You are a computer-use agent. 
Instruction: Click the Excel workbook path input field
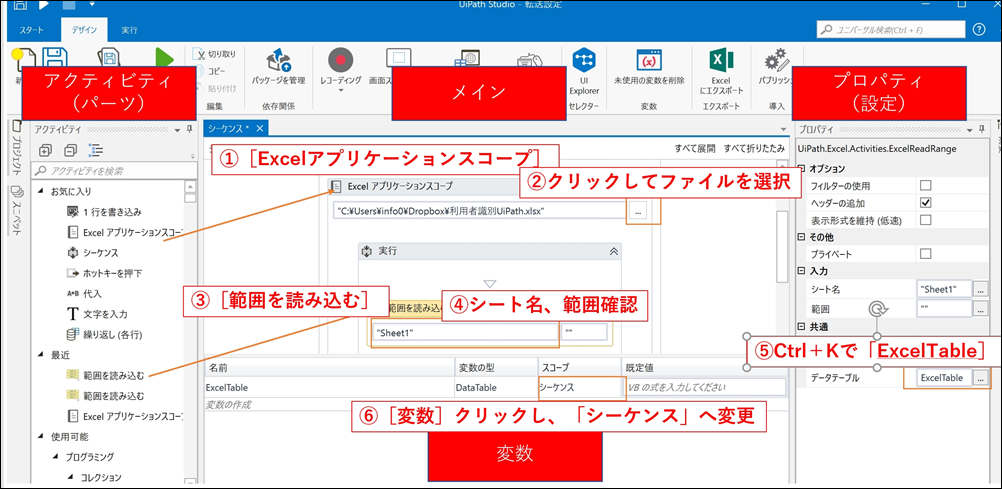coord(480,212)
